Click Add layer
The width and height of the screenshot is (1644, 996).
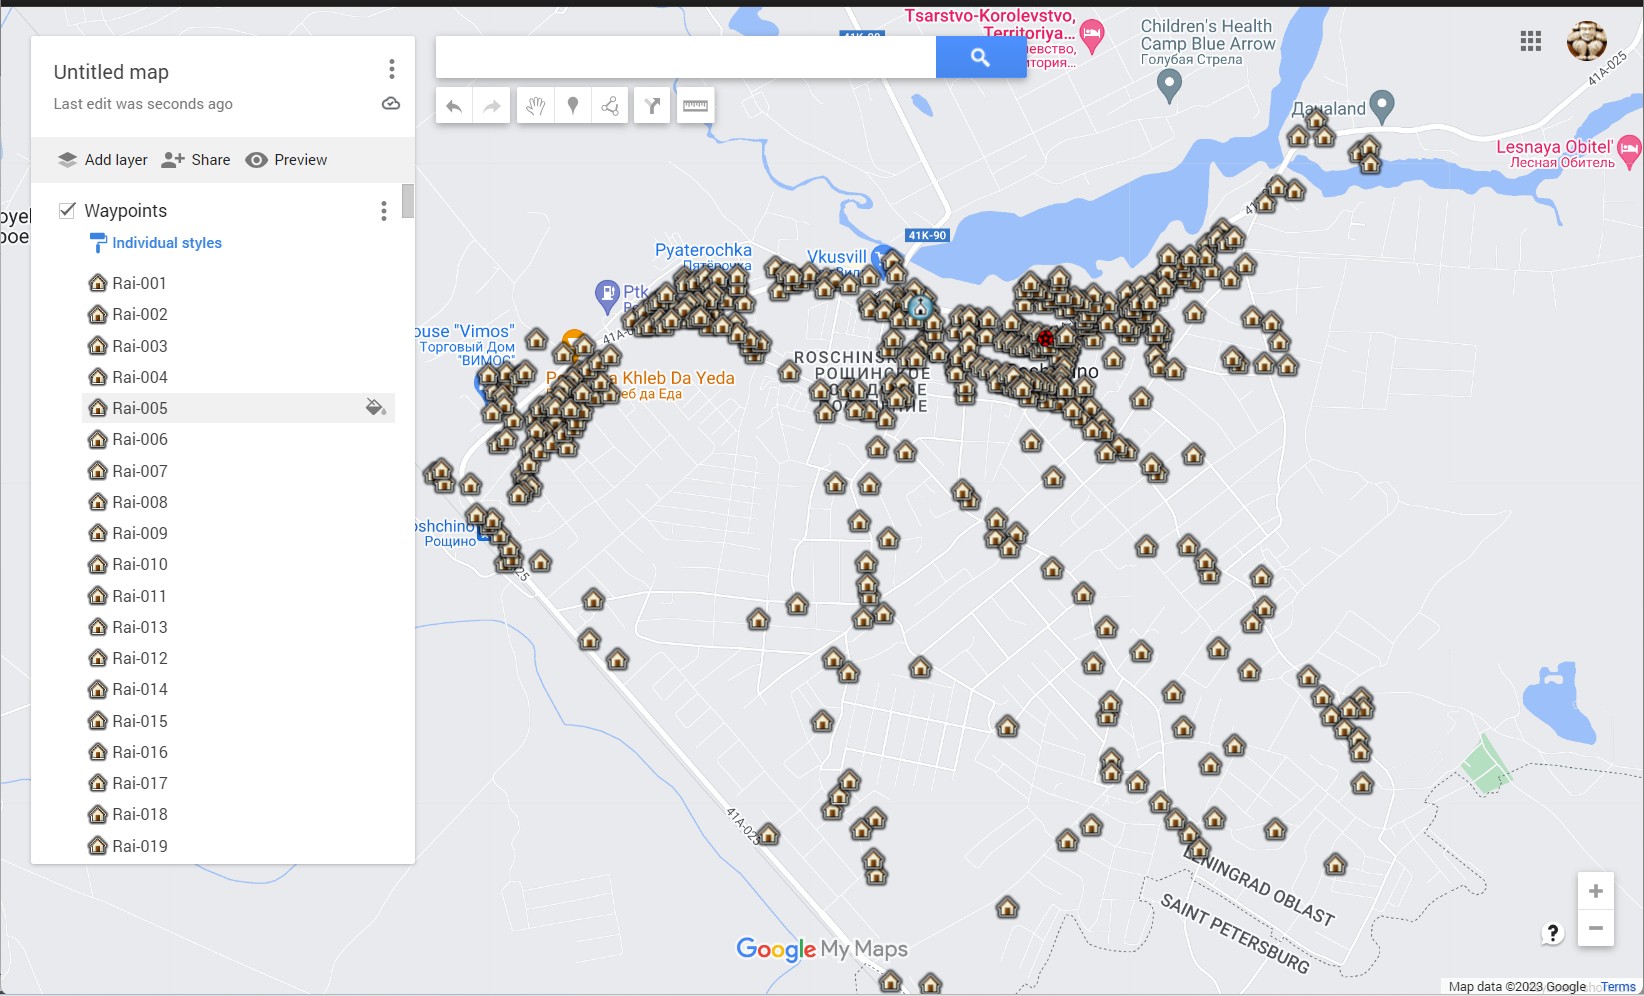(102, 160)
